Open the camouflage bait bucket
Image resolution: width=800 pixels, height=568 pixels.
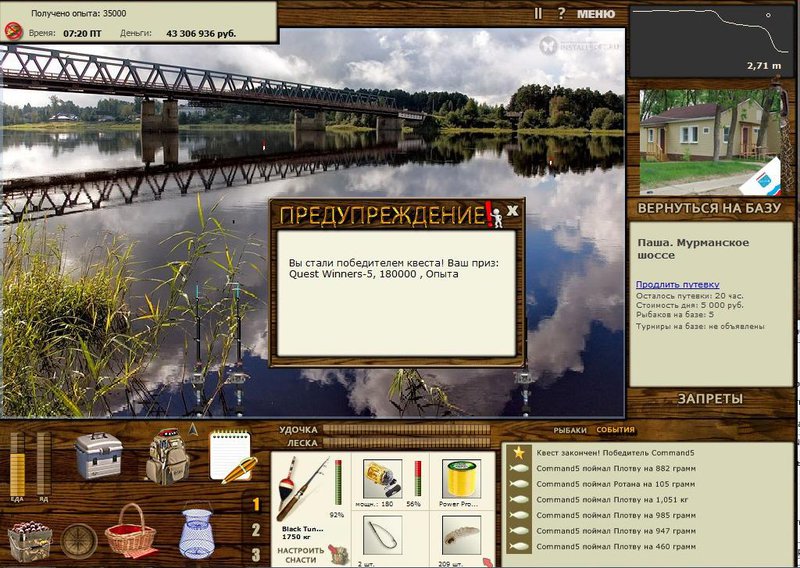tap(29, 541)
